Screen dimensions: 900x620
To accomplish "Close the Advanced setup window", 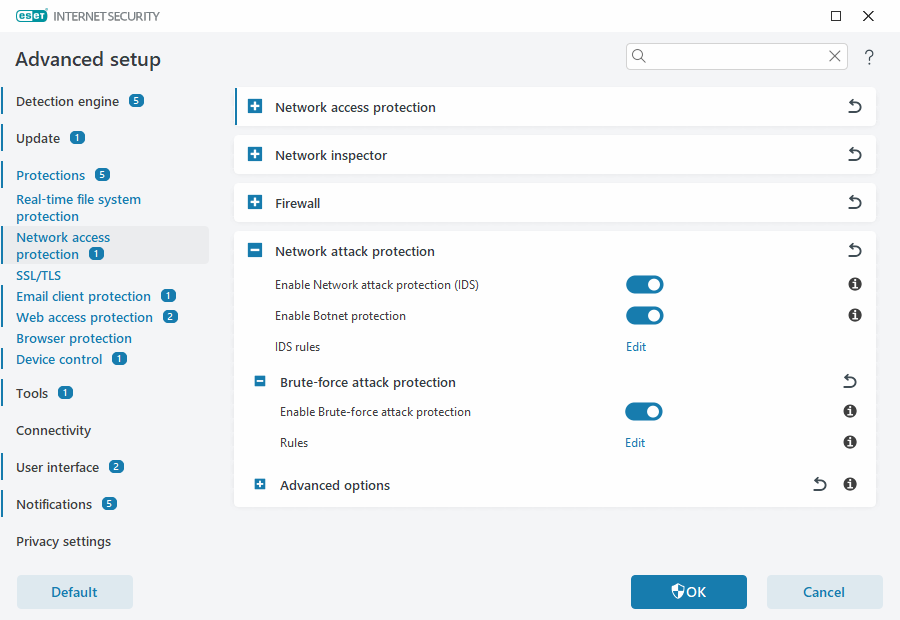I will (868, 16).
